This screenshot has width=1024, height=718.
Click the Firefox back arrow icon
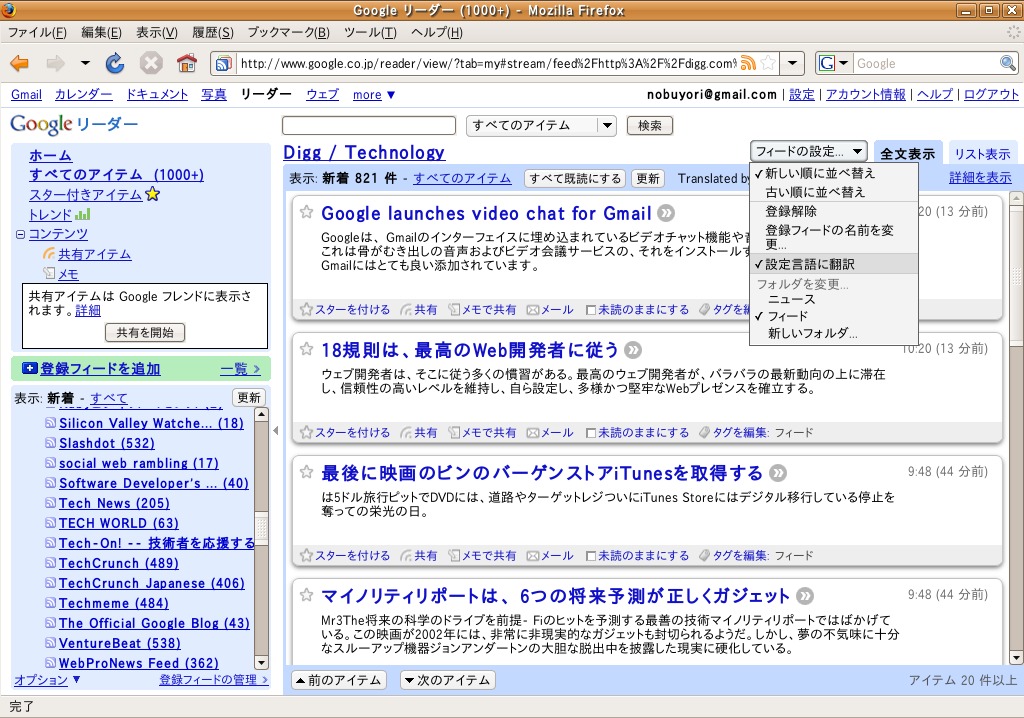[20, 64]
